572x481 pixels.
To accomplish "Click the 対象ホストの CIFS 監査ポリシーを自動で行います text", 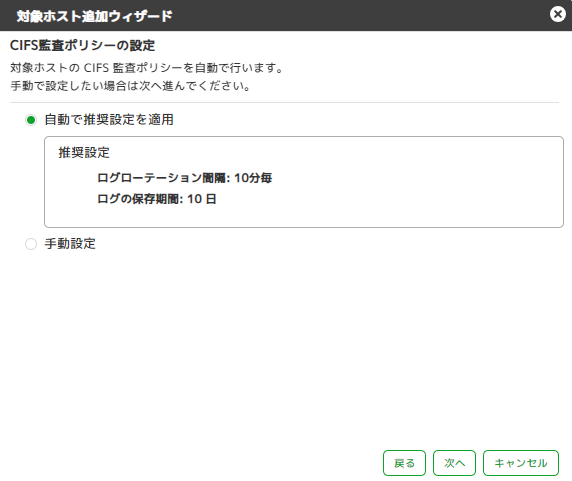I will point(147,68).
